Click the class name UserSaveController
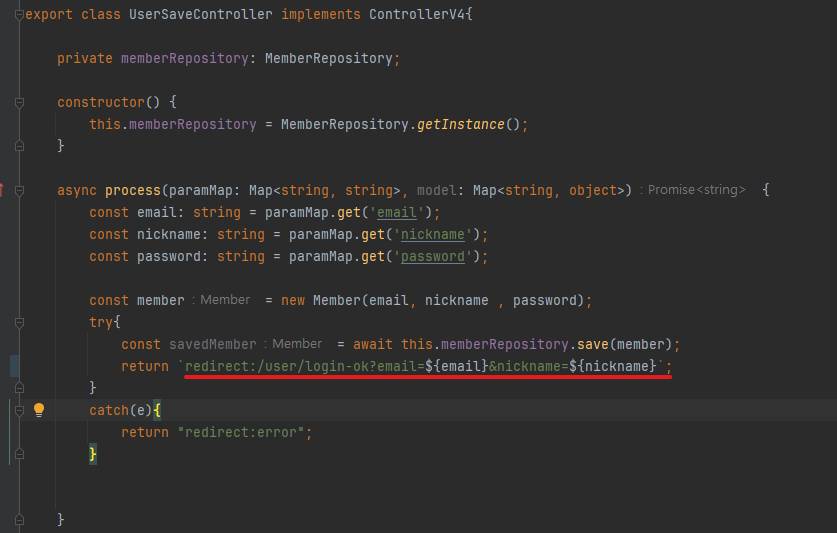The height and width of the screenshot is (533, 837). 200,14
